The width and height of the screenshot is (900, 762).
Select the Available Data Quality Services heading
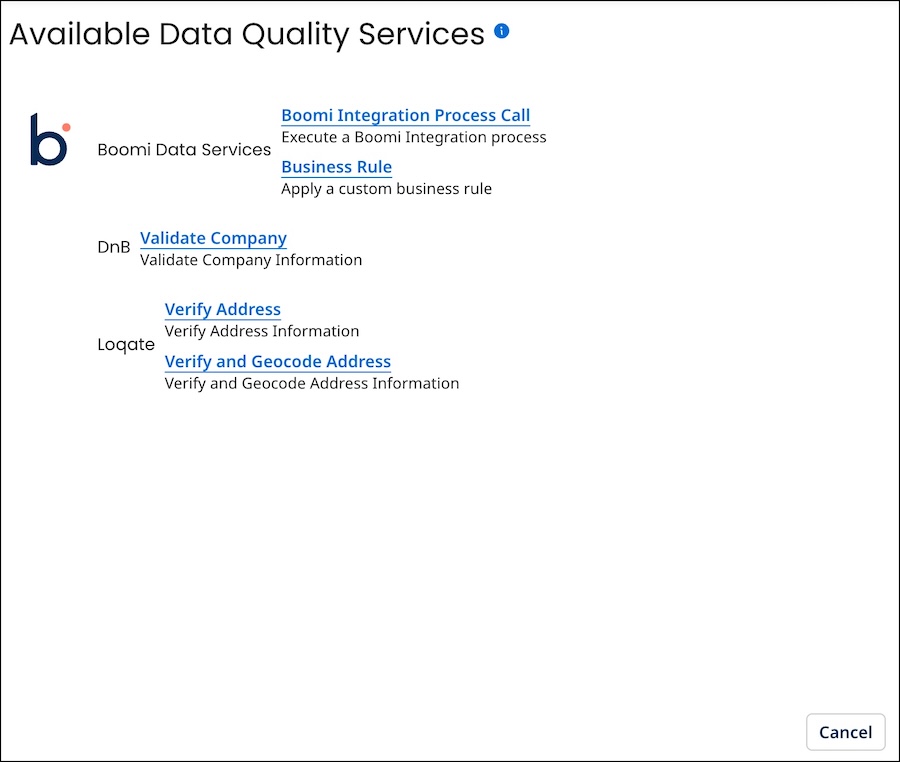(x=243, y=33)
